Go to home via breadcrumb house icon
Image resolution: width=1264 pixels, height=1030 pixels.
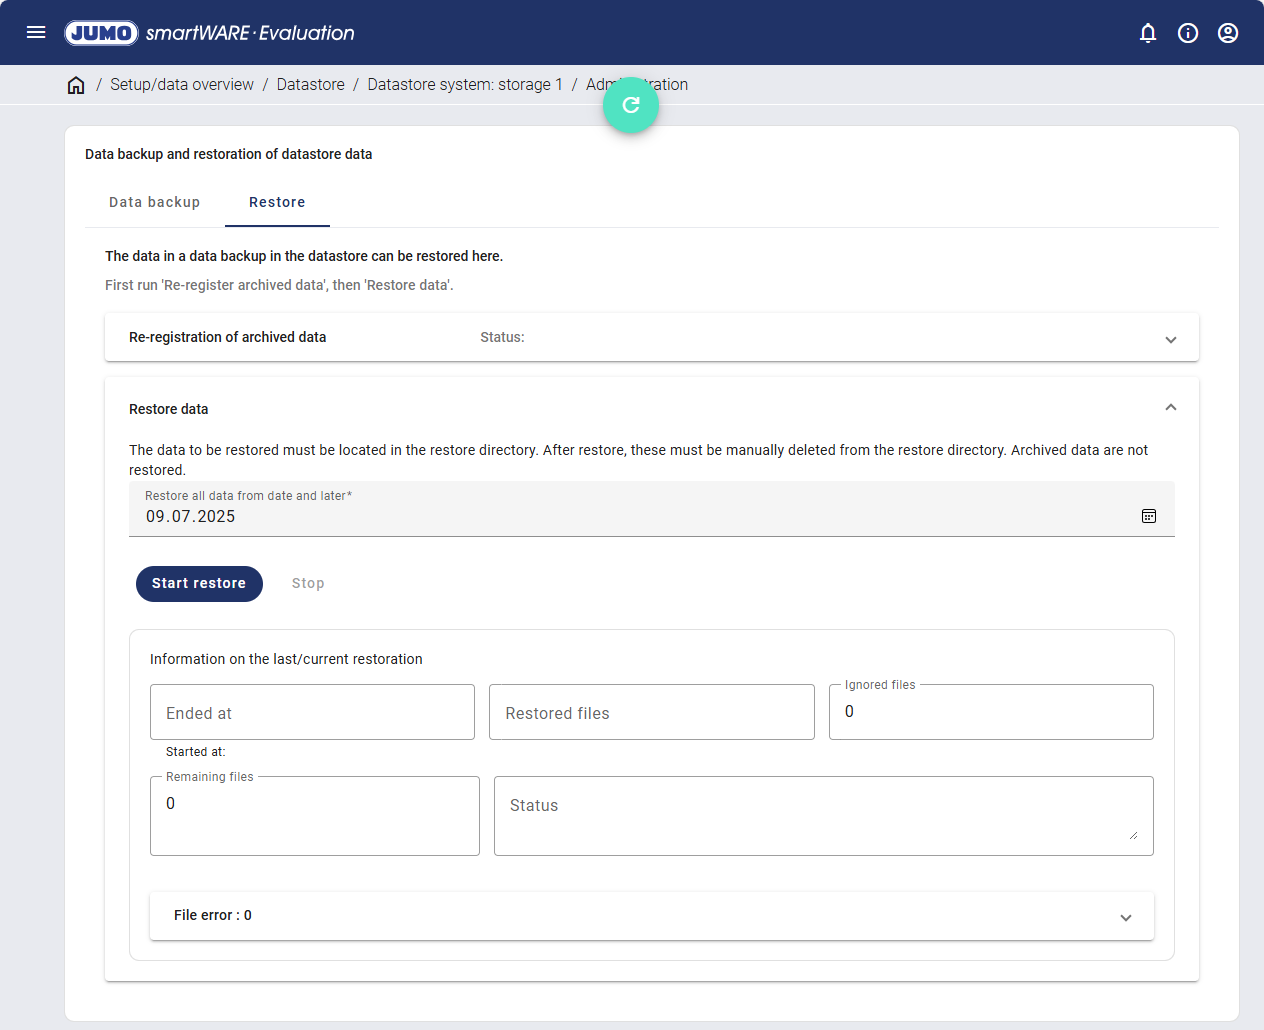(x=76, y=85)
